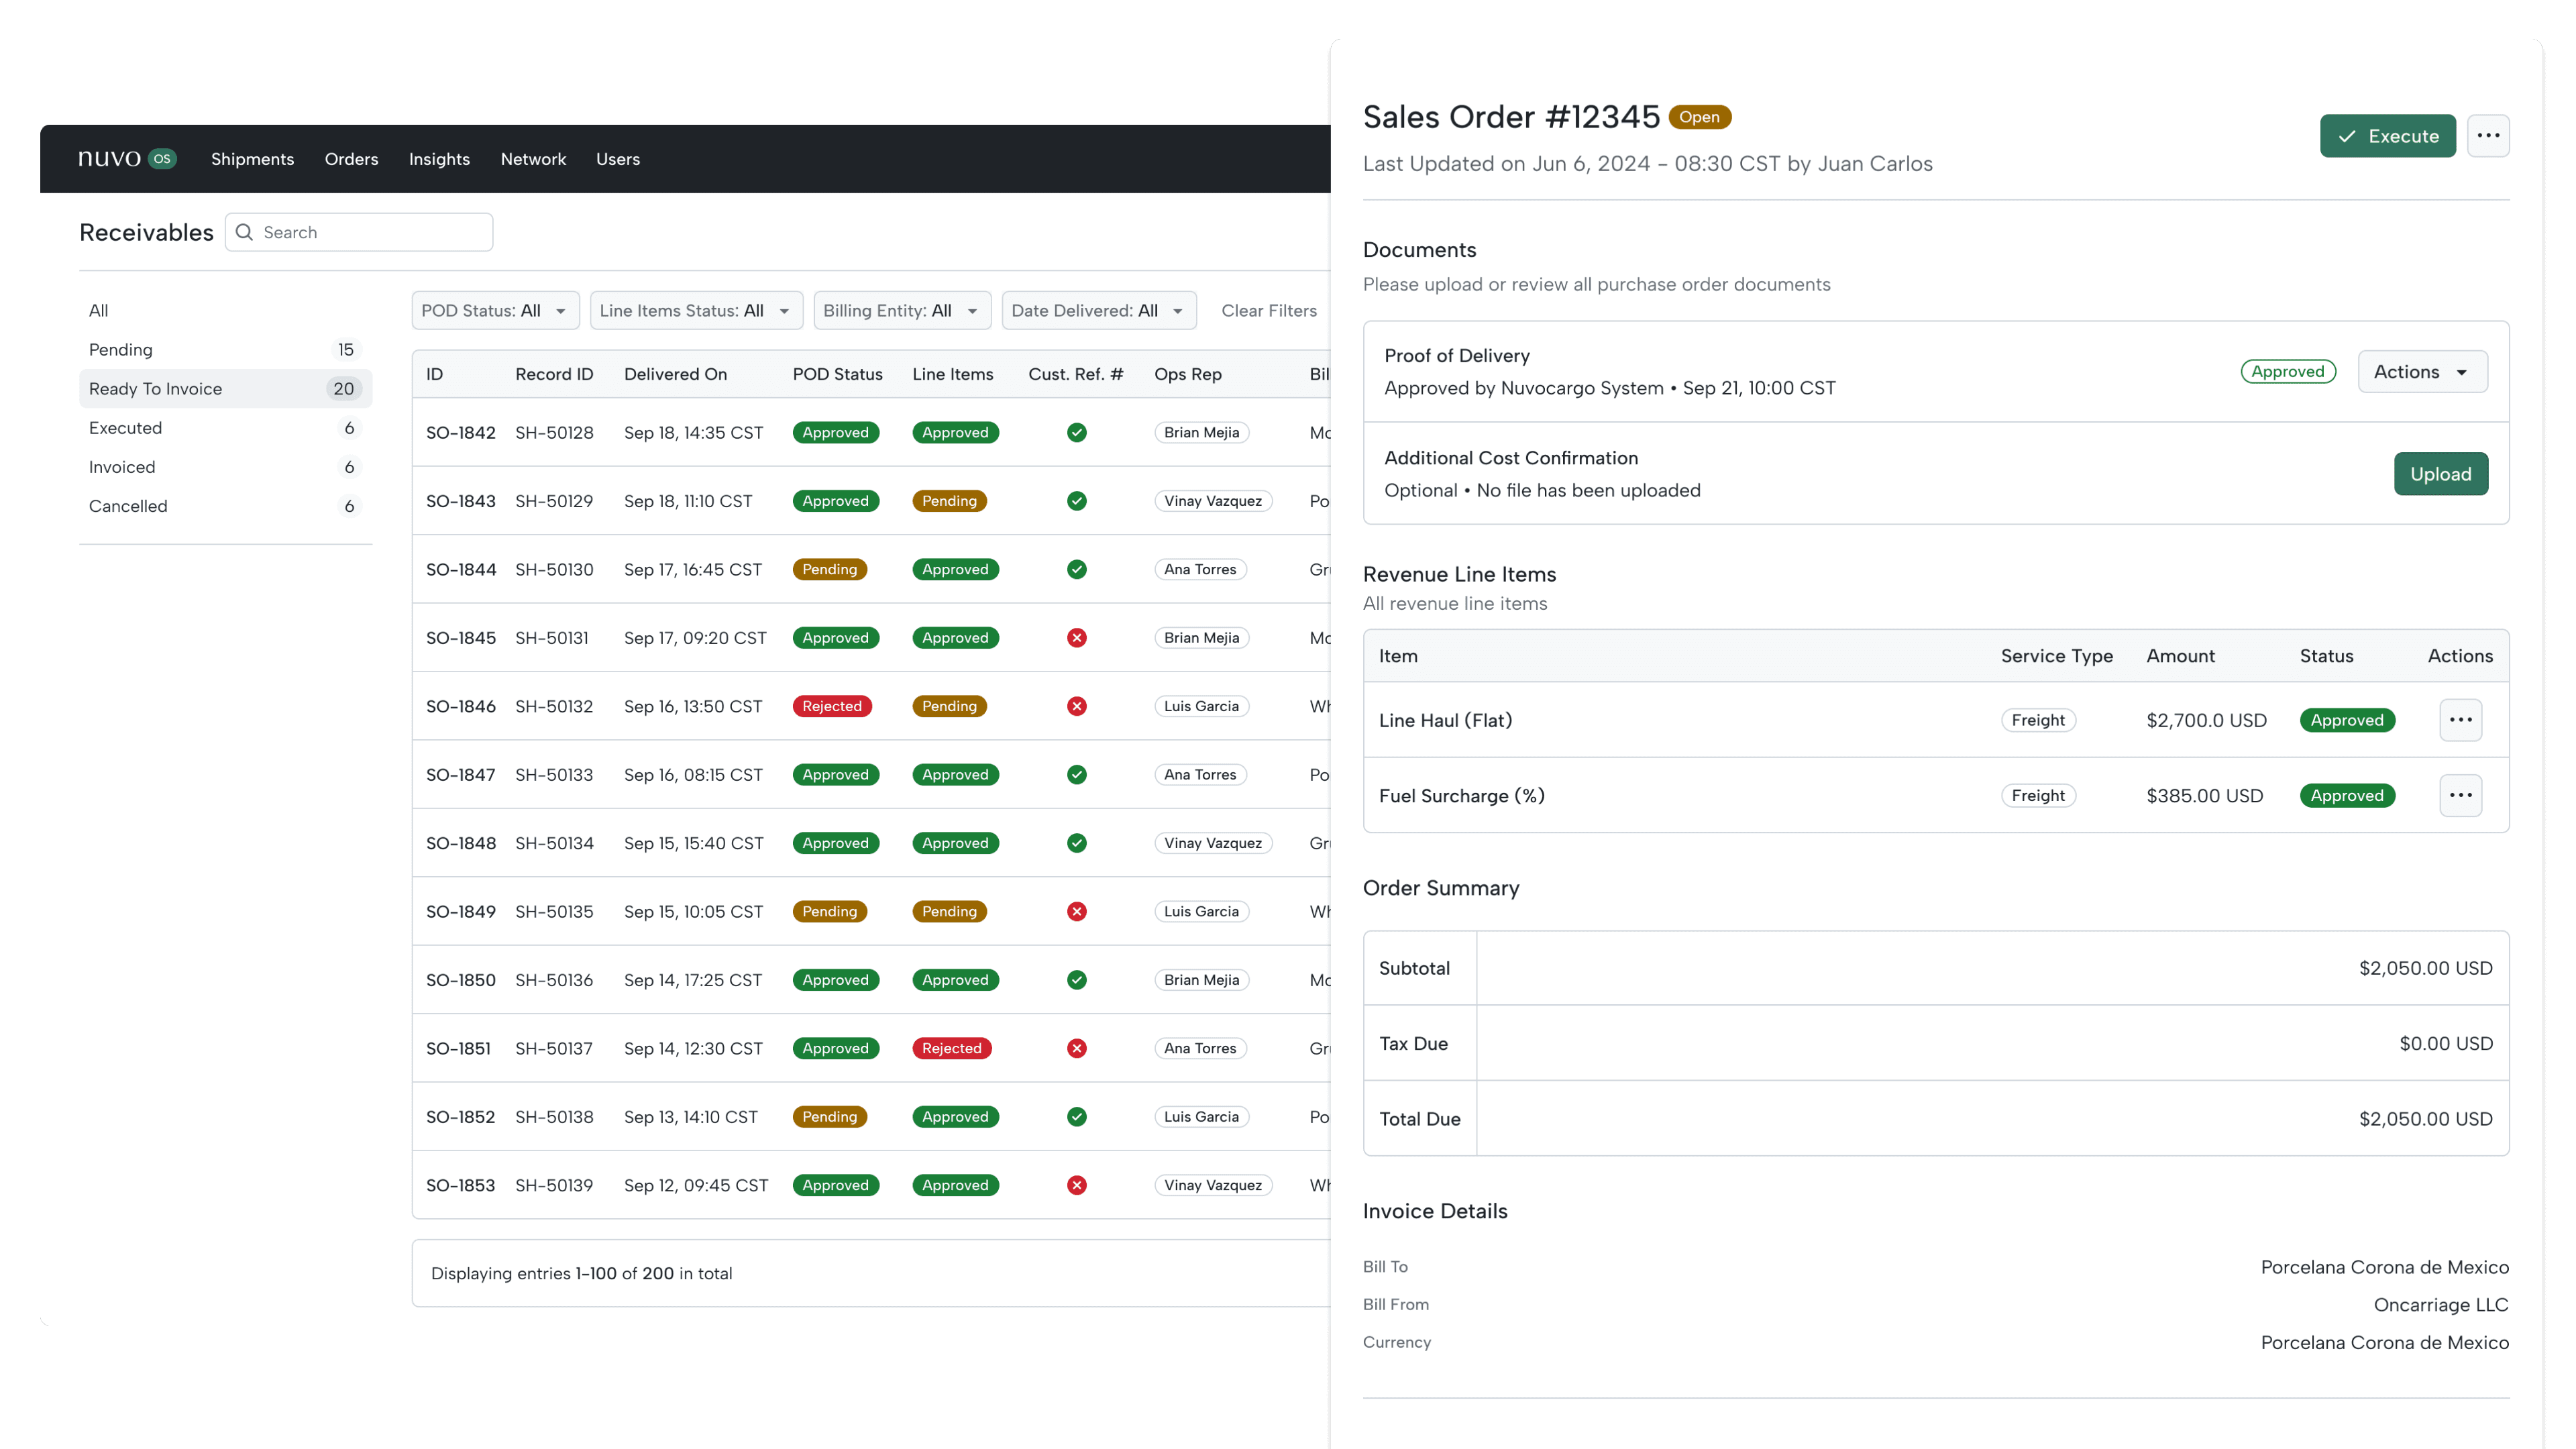Open the more options menu beside Execute
The height and width of the screenshot is (1449, 2576).
pos(2488,135)
